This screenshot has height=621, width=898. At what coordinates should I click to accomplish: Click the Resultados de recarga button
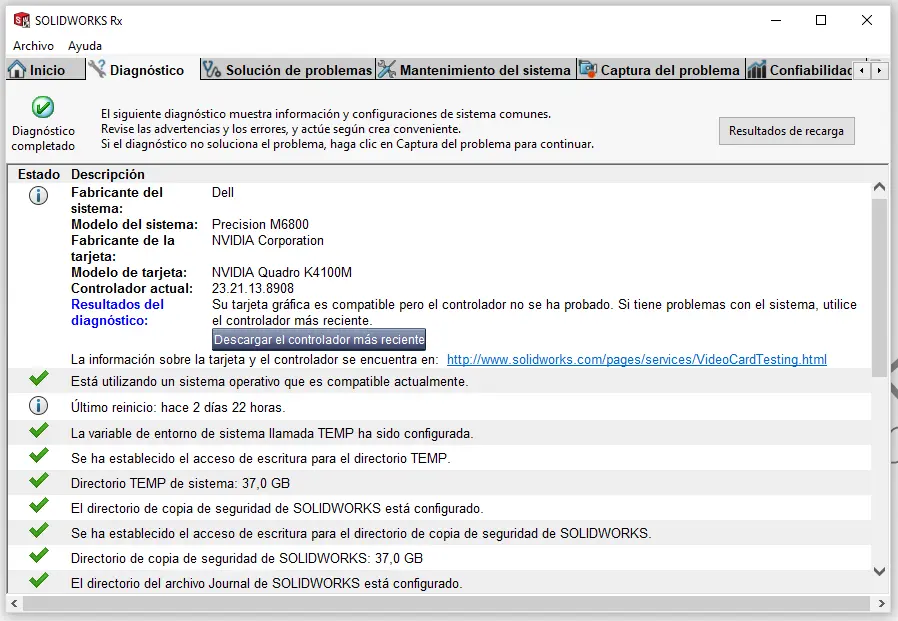coord(786,131)
